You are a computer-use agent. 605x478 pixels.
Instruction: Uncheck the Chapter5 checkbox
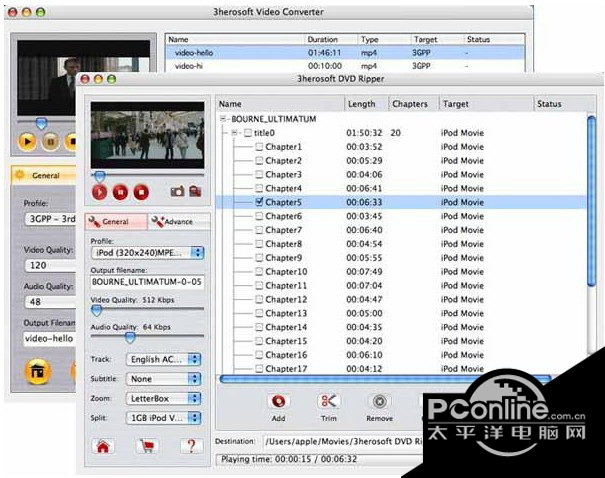tap(259, 202)
